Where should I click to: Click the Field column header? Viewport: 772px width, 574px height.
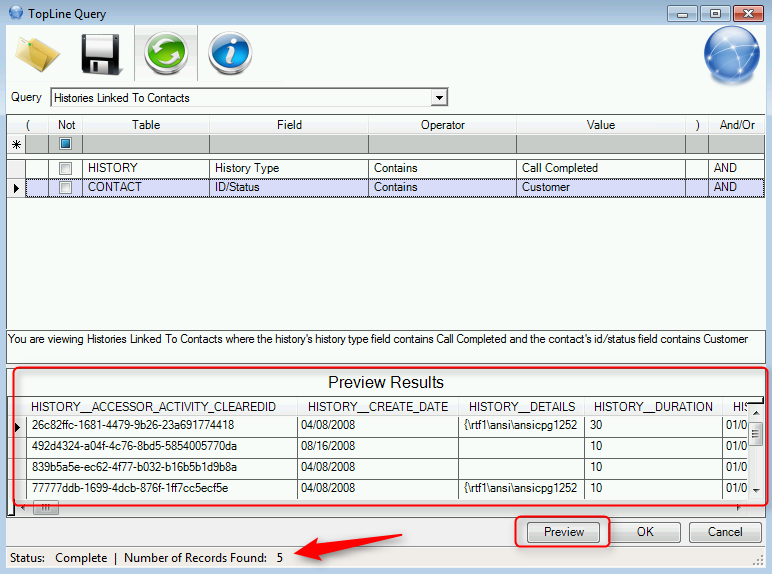coord(289,125)
